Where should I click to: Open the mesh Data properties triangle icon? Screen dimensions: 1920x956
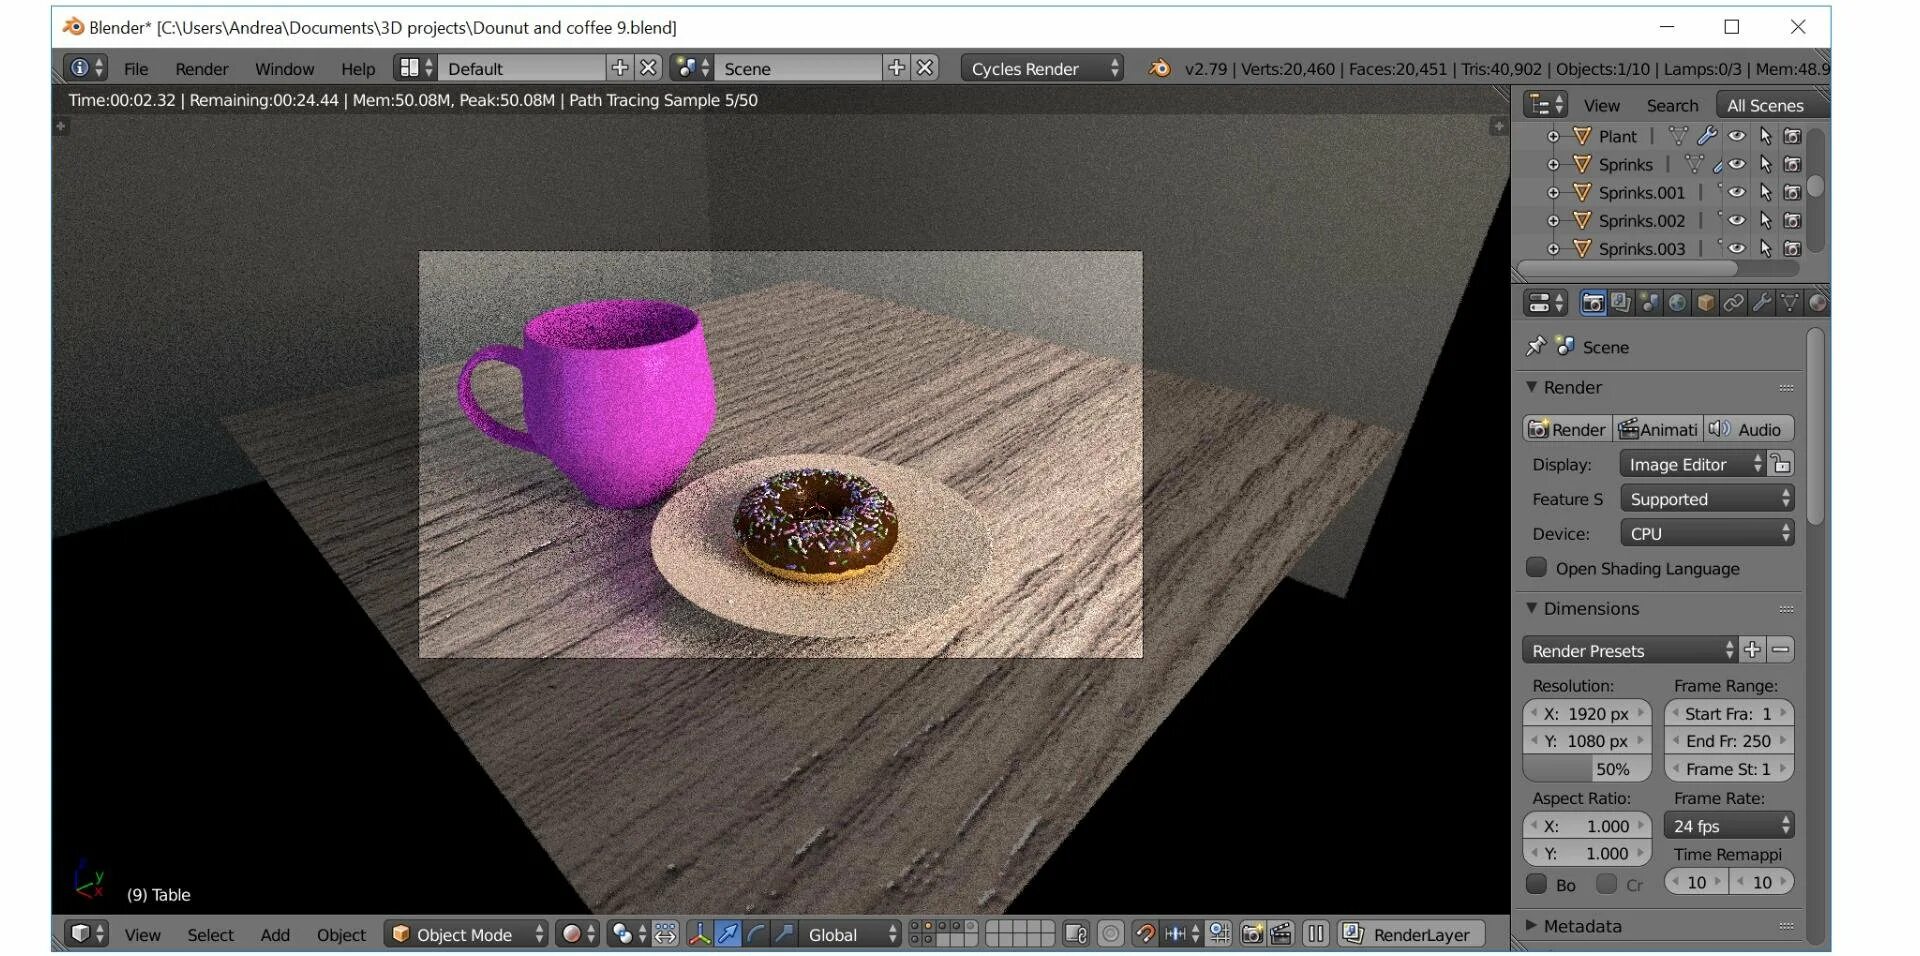[x=1789, y=303]
